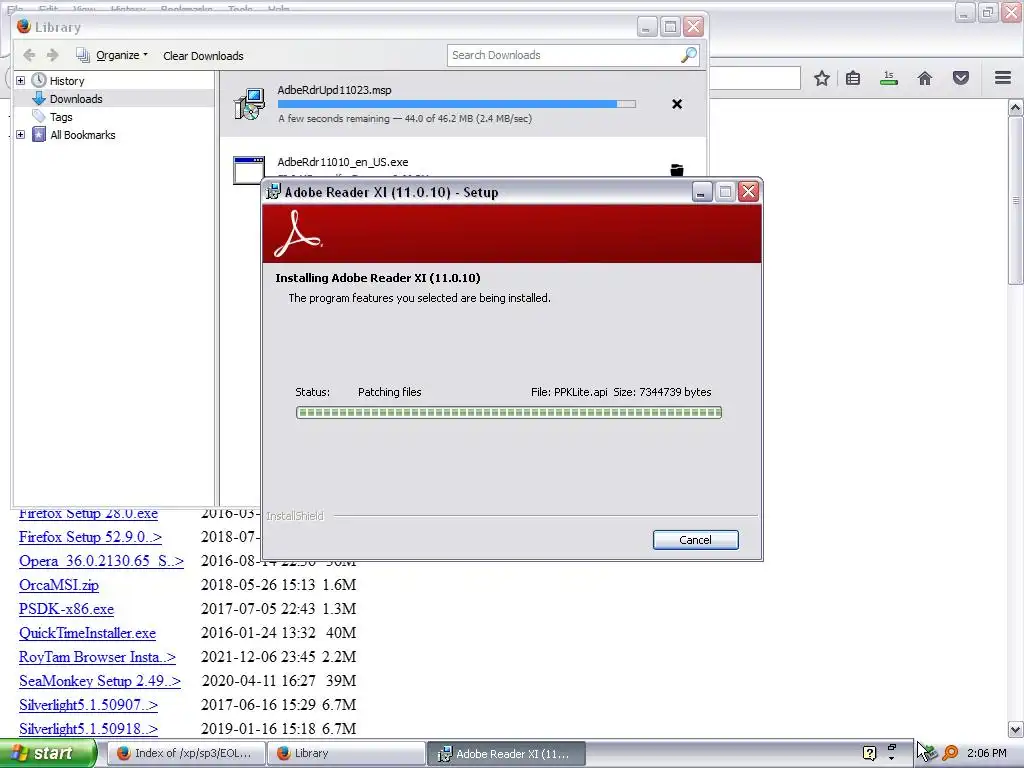Switch to Library taskbar item
The width and height of the screenshot is (1024, 768).
346,754
